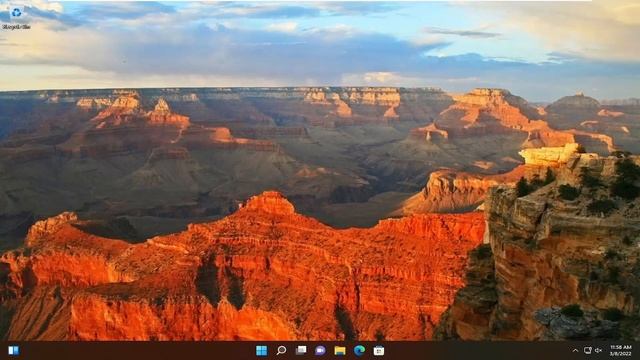Viewport: 640px width, 360px height.
Task: Launch Microsoft Edge from the taskbar
Action: pos(360,350)
